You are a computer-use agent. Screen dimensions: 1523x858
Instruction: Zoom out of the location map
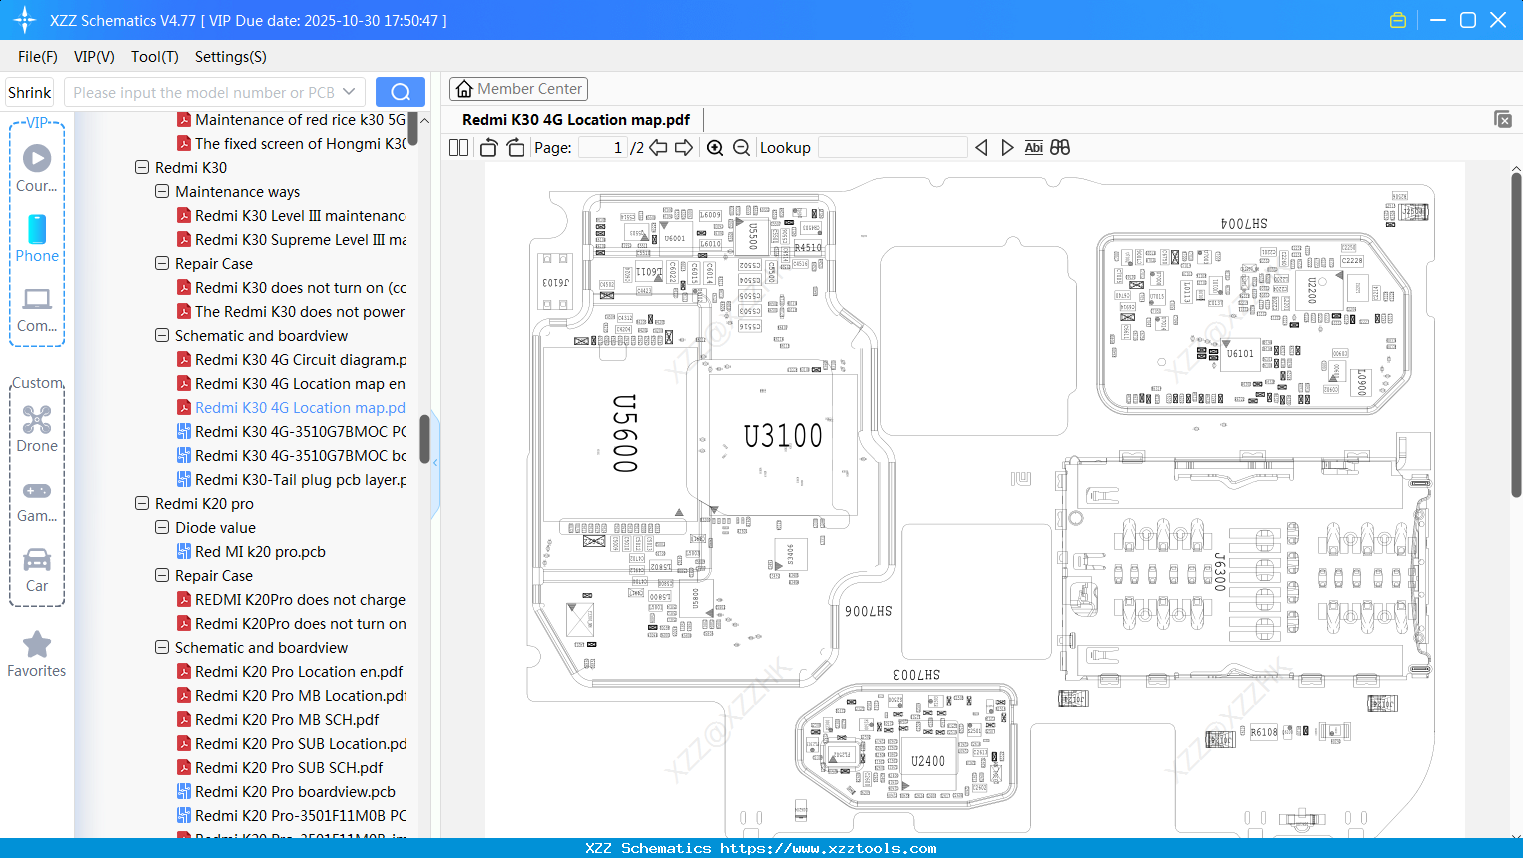coord(741,147)
